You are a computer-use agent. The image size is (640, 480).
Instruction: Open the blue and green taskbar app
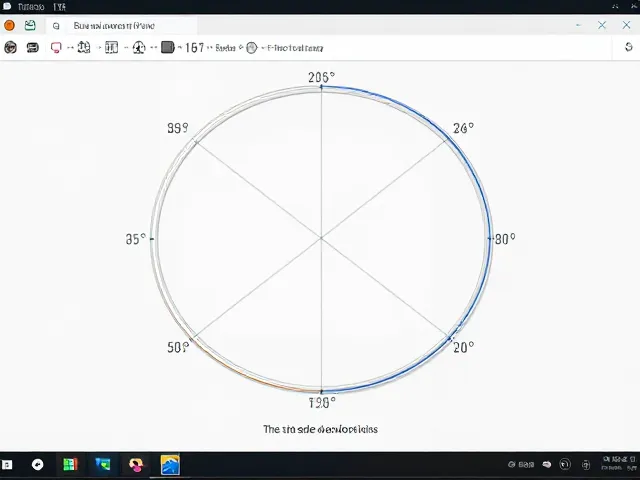tap(103, 464)
